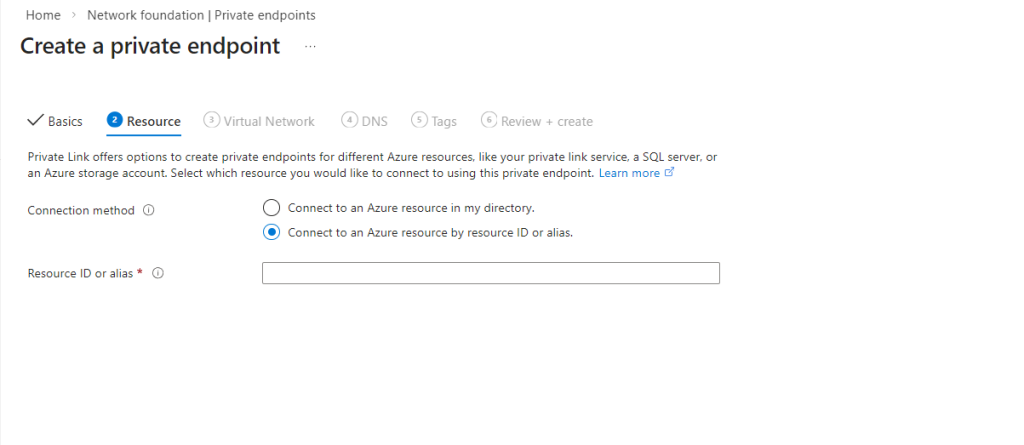Click the checkmark icon next to Basics
Image resolution: width=1024 pixels, height=445 pixels.
coord(35,121)
